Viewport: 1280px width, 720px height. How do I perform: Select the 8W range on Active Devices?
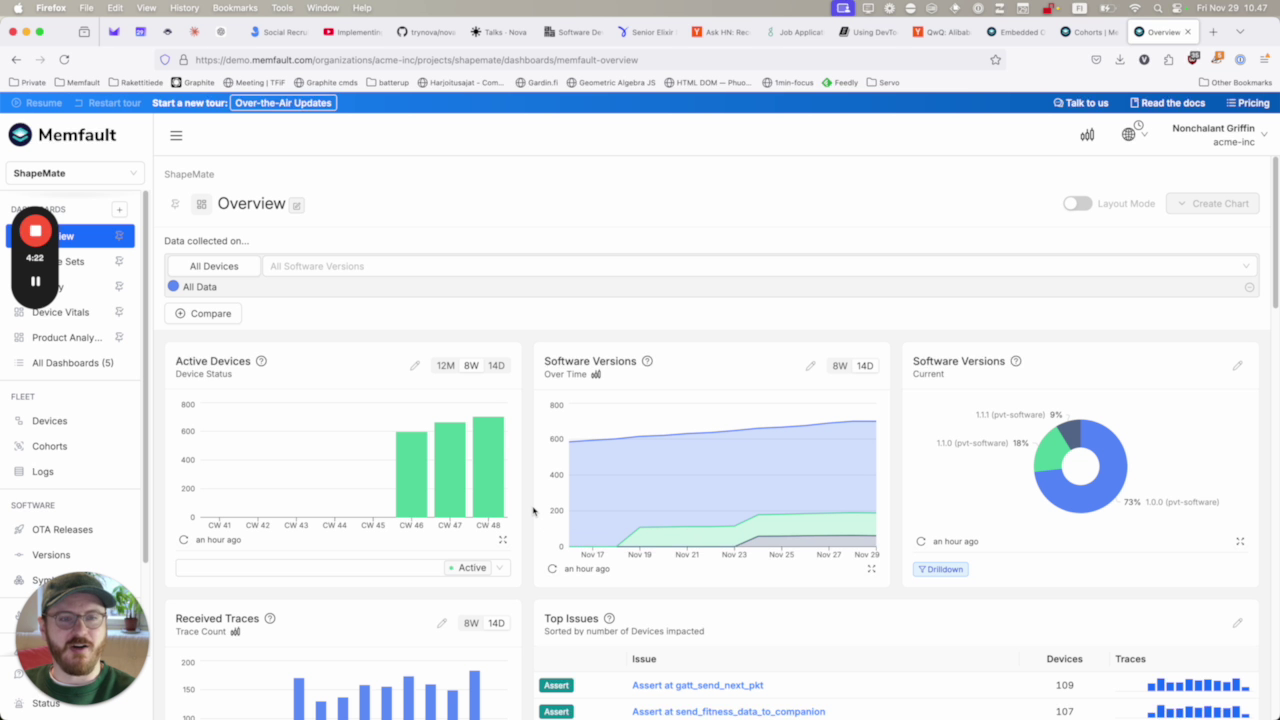tap(471, 366)
